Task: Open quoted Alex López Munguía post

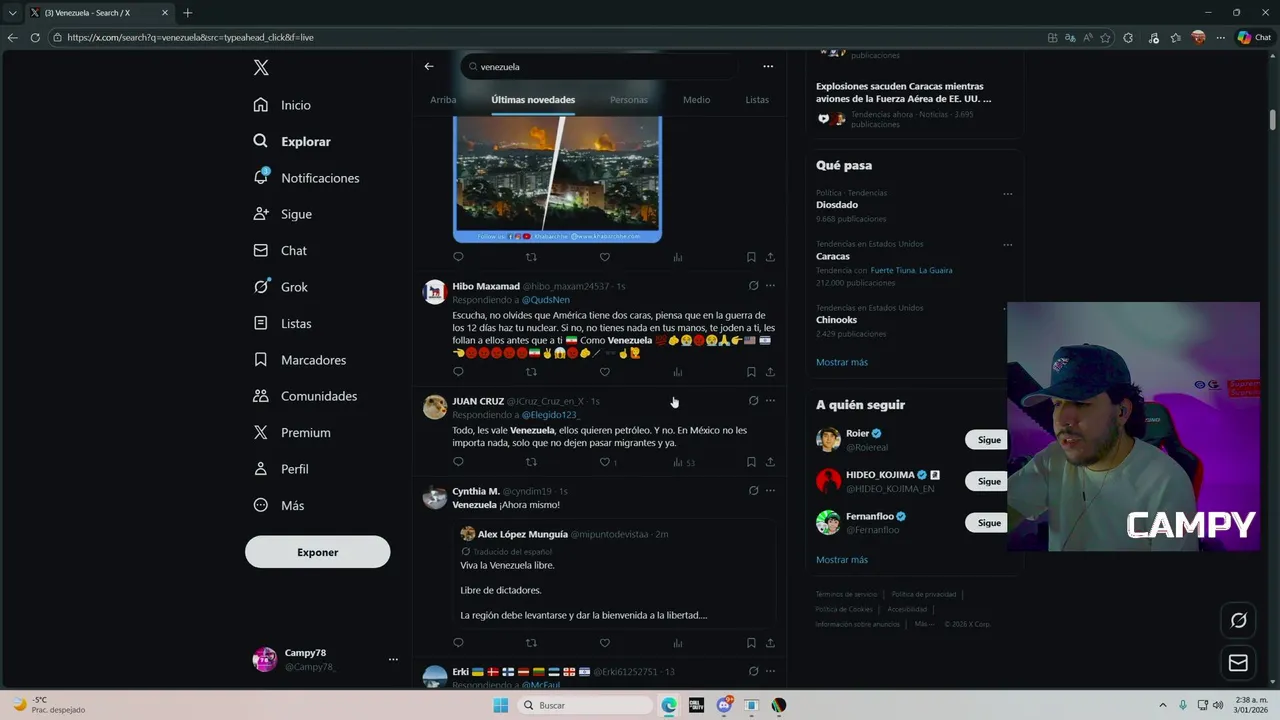Action: point(614,574)
